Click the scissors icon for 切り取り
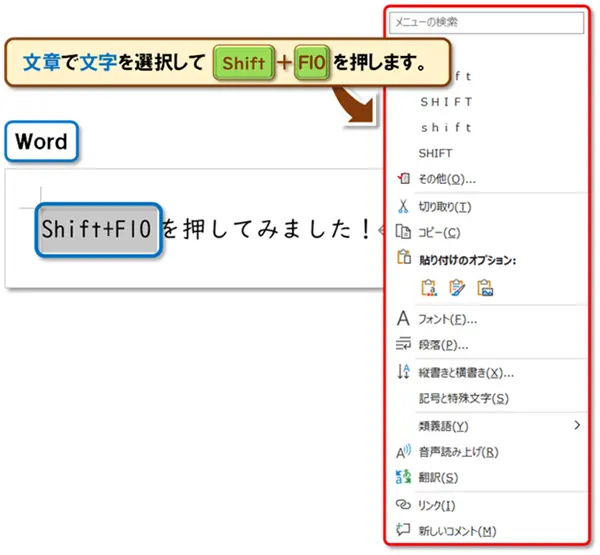 404,207
